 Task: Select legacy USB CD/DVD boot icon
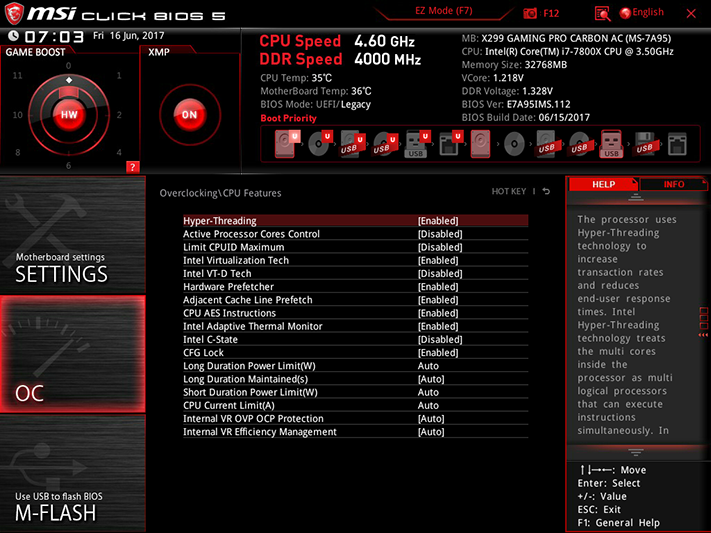click(579, 144)
